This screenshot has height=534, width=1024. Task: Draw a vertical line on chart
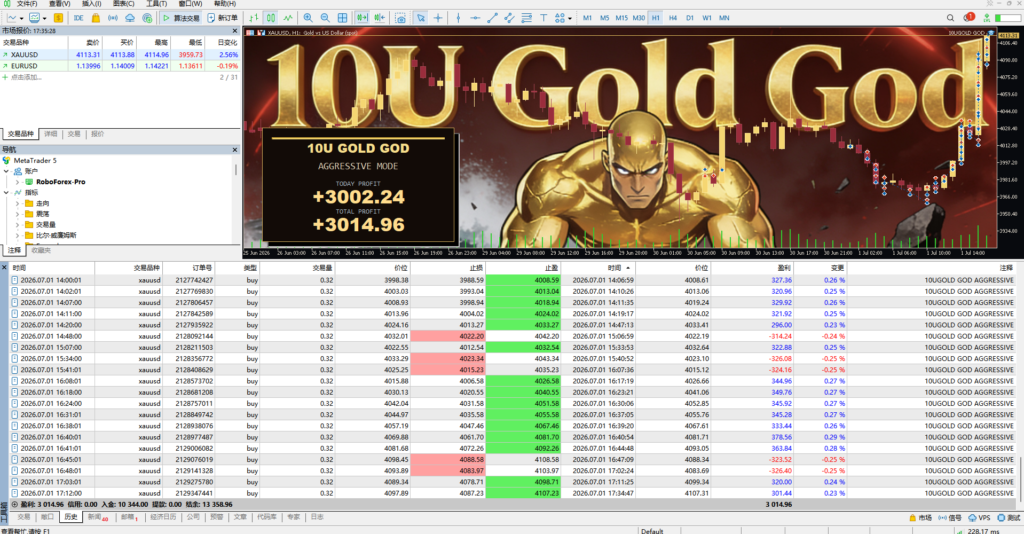pyautogui.click(x=458, y=18)
